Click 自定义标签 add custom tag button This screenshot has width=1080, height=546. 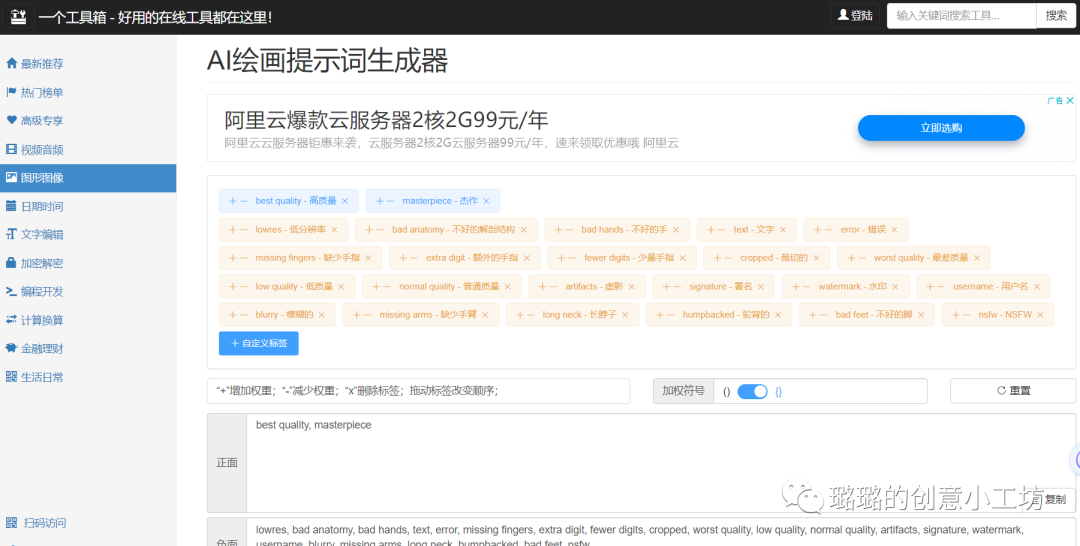tap(258, 344)
